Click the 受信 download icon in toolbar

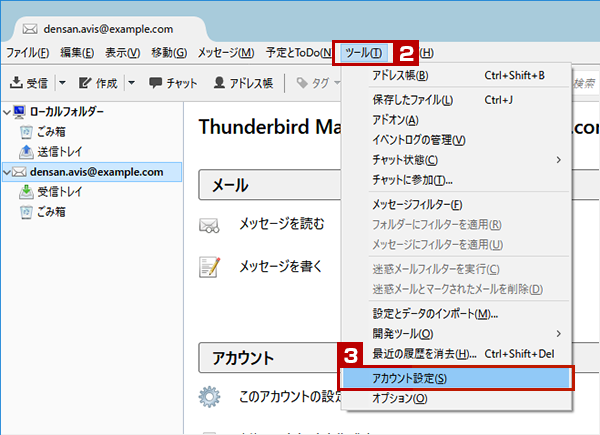point(16,82)
